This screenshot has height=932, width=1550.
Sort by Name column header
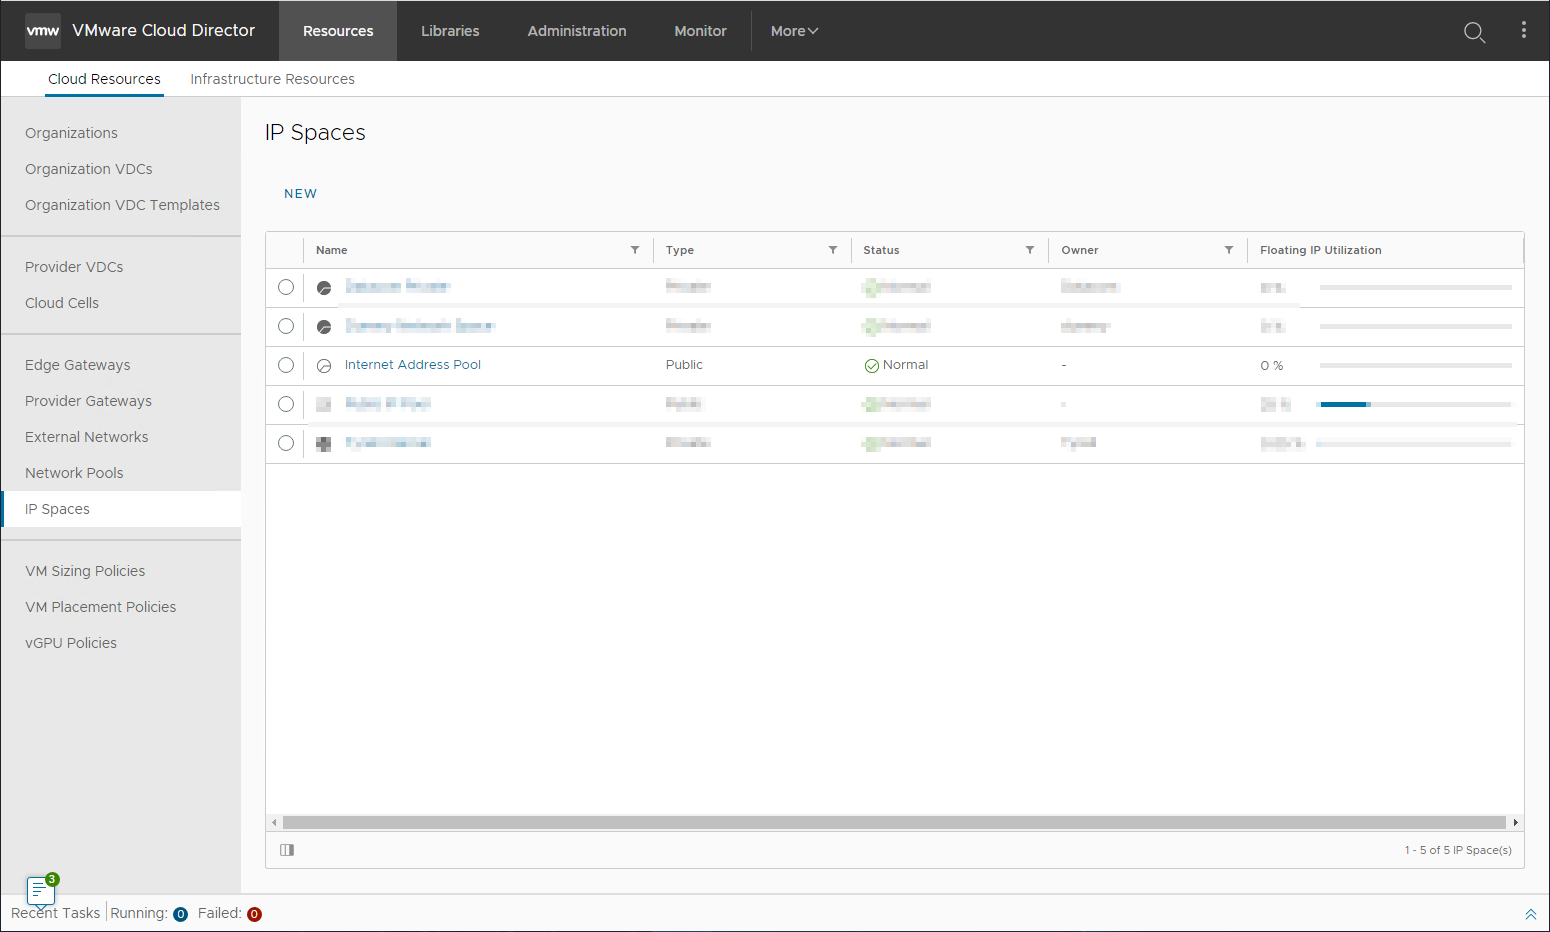[332, 250]
